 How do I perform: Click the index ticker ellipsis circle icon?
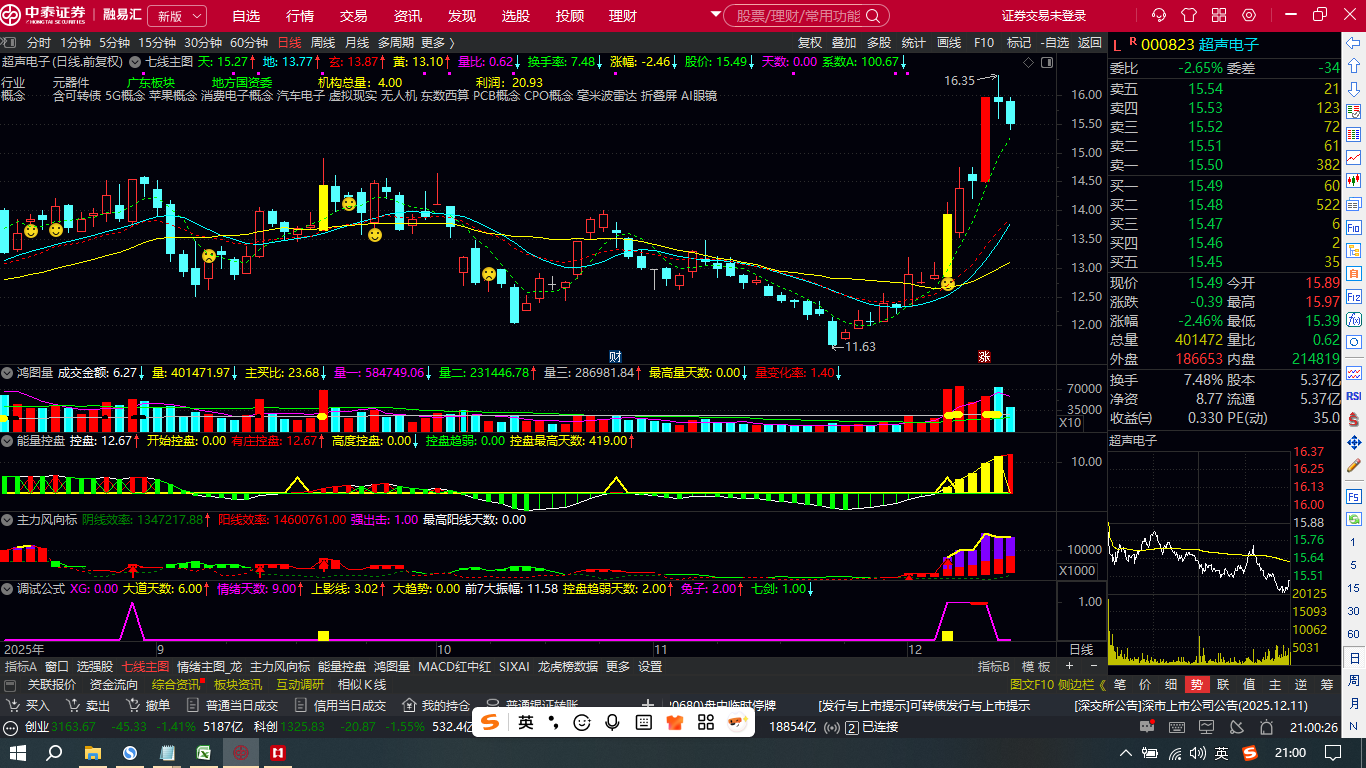[x=11, y=727]
